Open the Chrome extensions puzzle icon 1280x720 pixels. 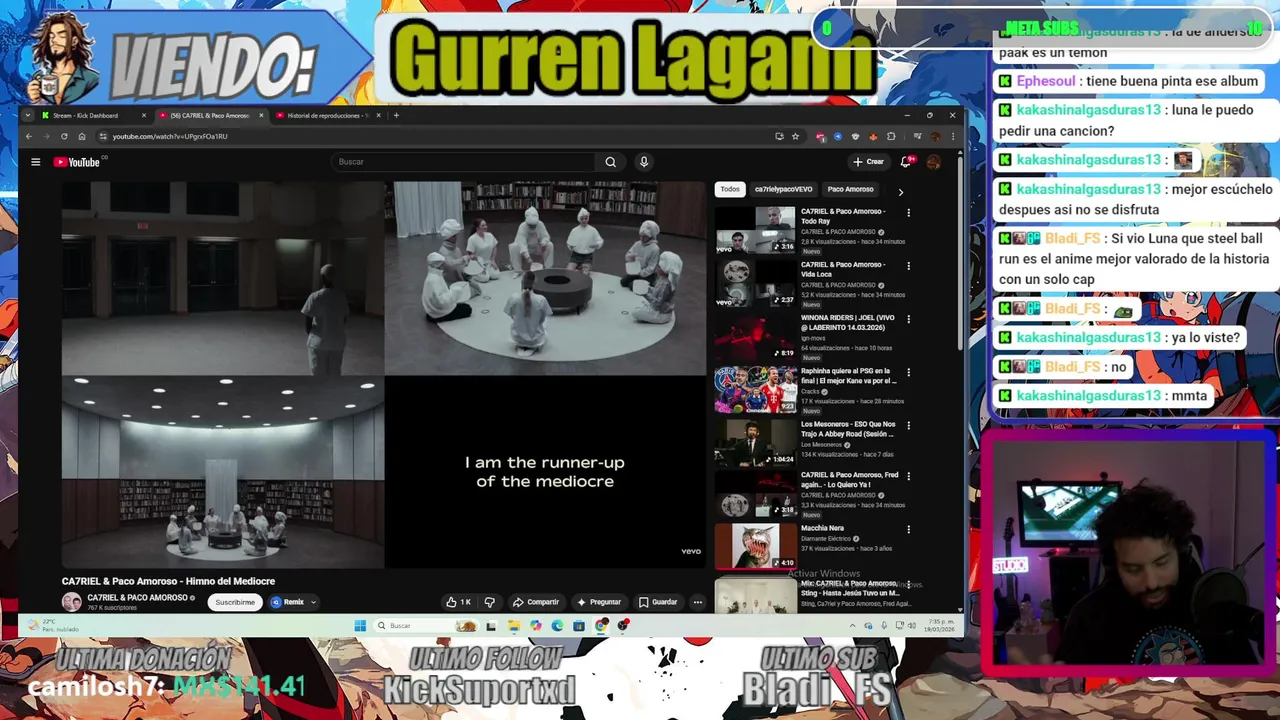(x=891, y=136)
